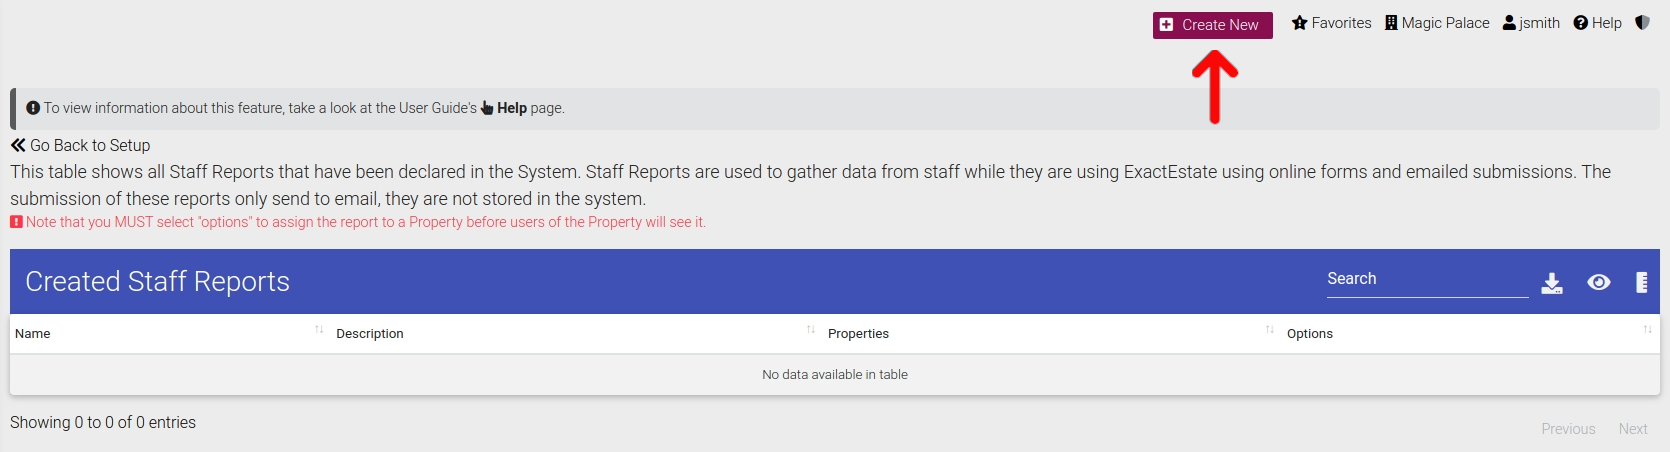
Task: Go Back to Setup link
Action: coord(80,145)
